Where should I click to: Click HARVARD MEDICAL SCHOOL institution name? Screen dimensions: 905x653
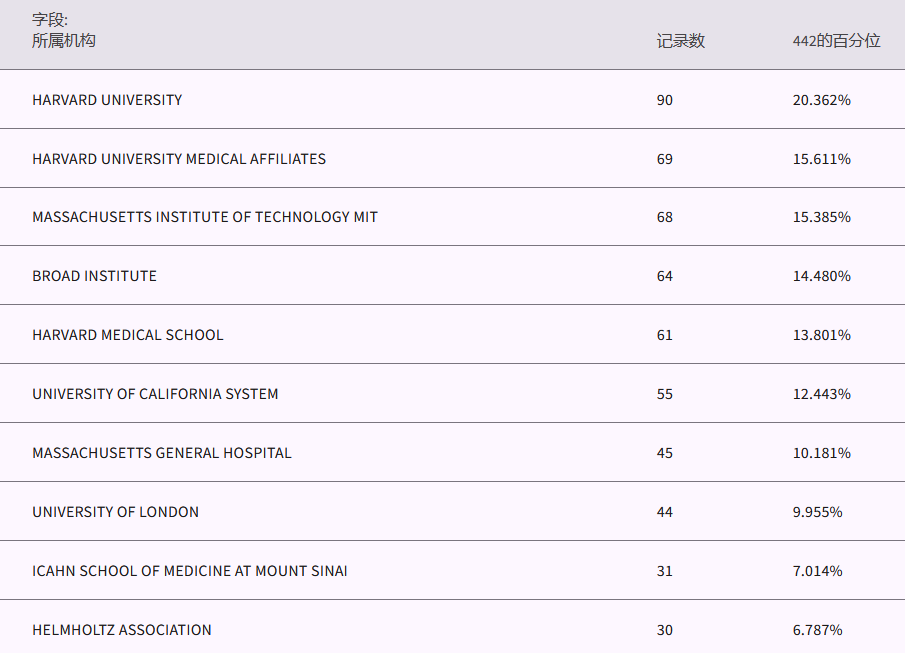[128, 335]
